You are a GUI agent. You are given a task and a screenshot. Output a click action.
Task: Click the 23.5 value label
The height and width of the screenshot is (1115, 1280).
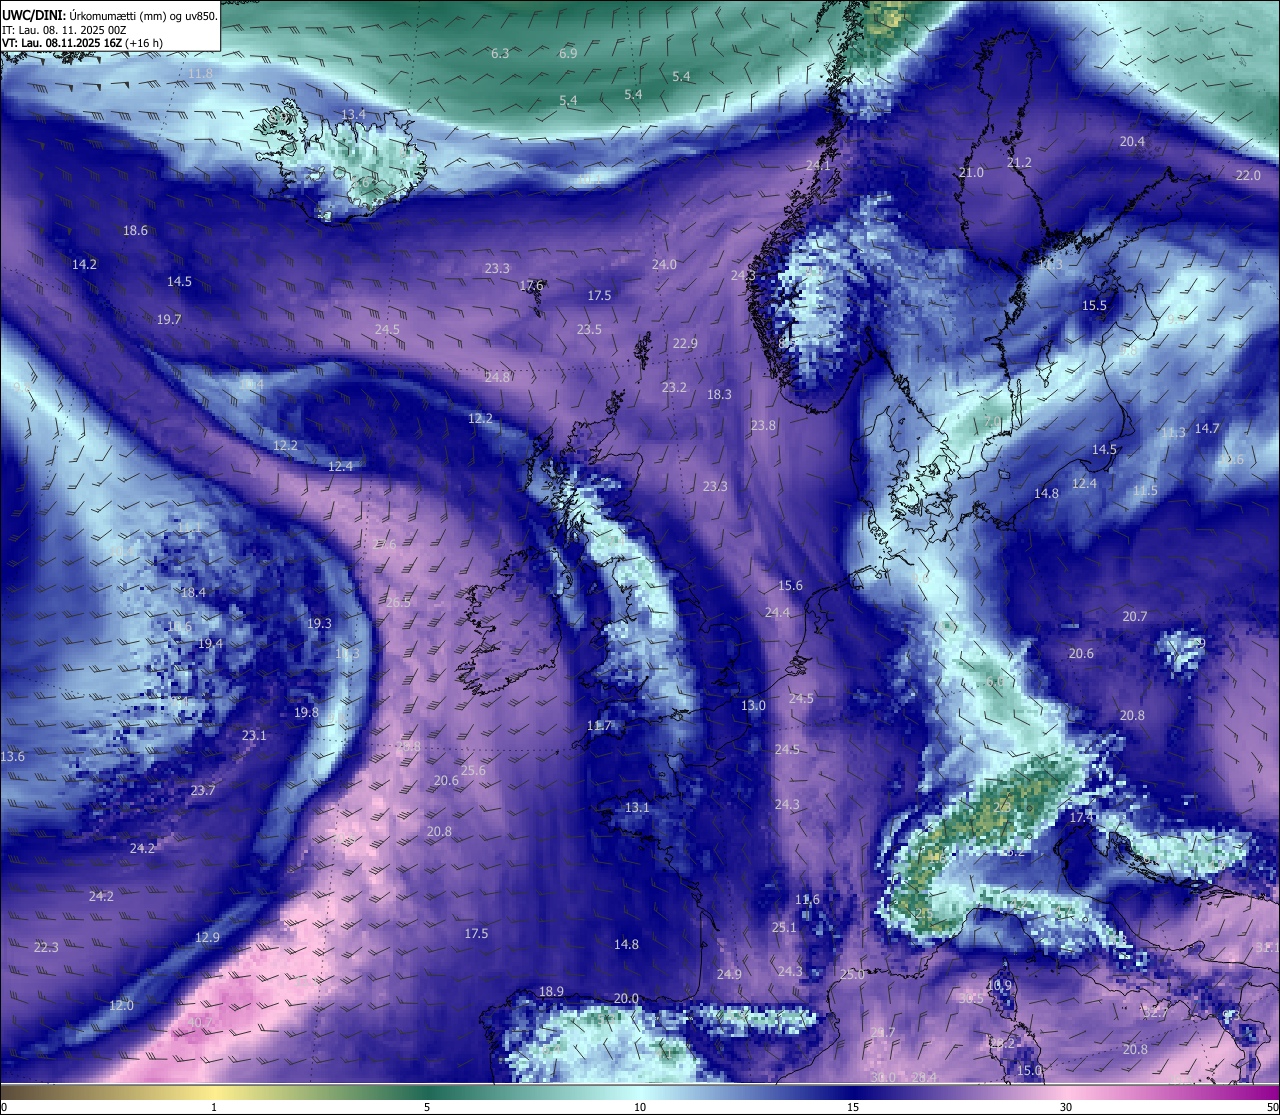click(589, 330)
